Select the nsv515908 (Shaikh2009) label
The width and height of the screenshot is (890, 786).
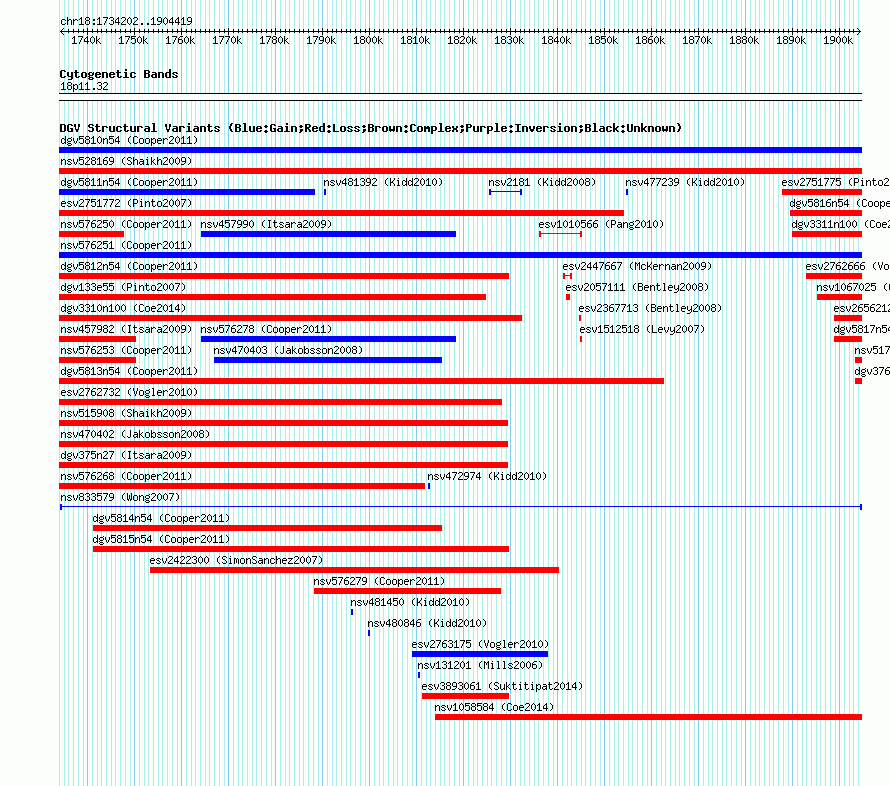tap(126, 413)
